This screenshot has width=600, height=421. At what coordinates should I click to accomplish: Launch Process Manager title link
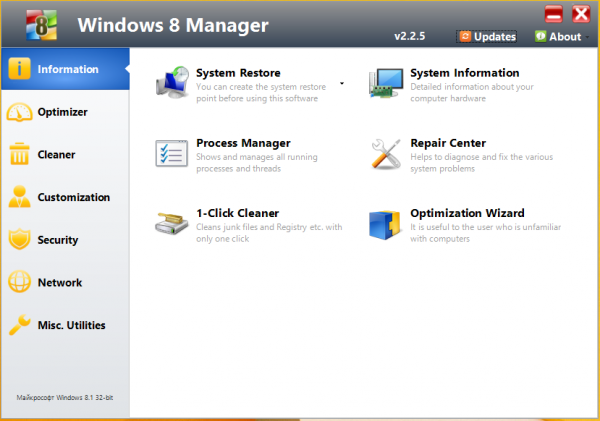243,143
